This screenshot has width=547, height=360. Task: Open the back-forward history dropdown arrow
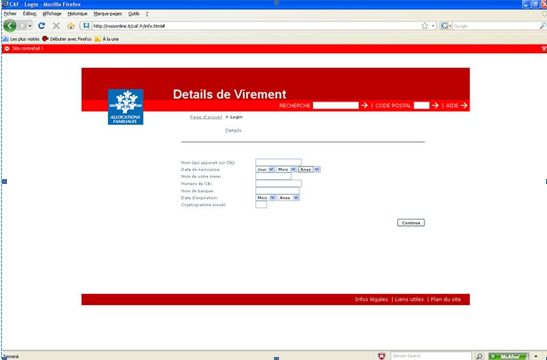coord(30,26)
